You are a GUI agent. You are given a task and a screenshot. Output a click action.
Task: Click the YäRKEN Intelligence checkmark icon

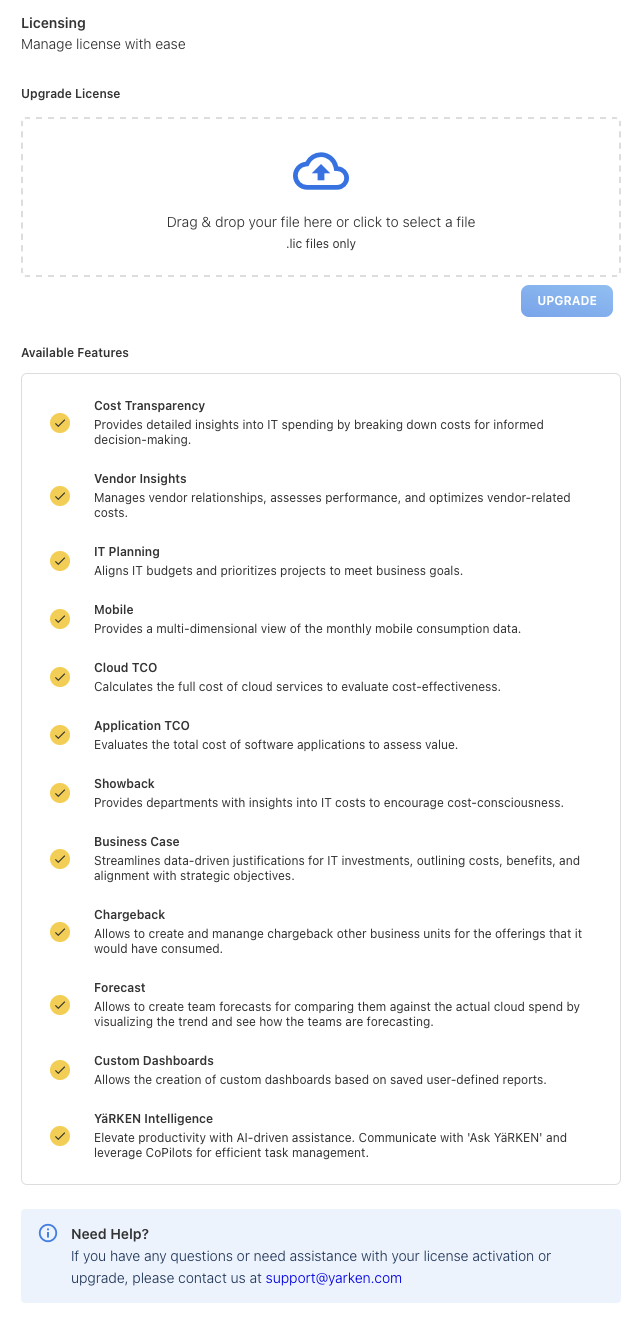coord(60,1136)
